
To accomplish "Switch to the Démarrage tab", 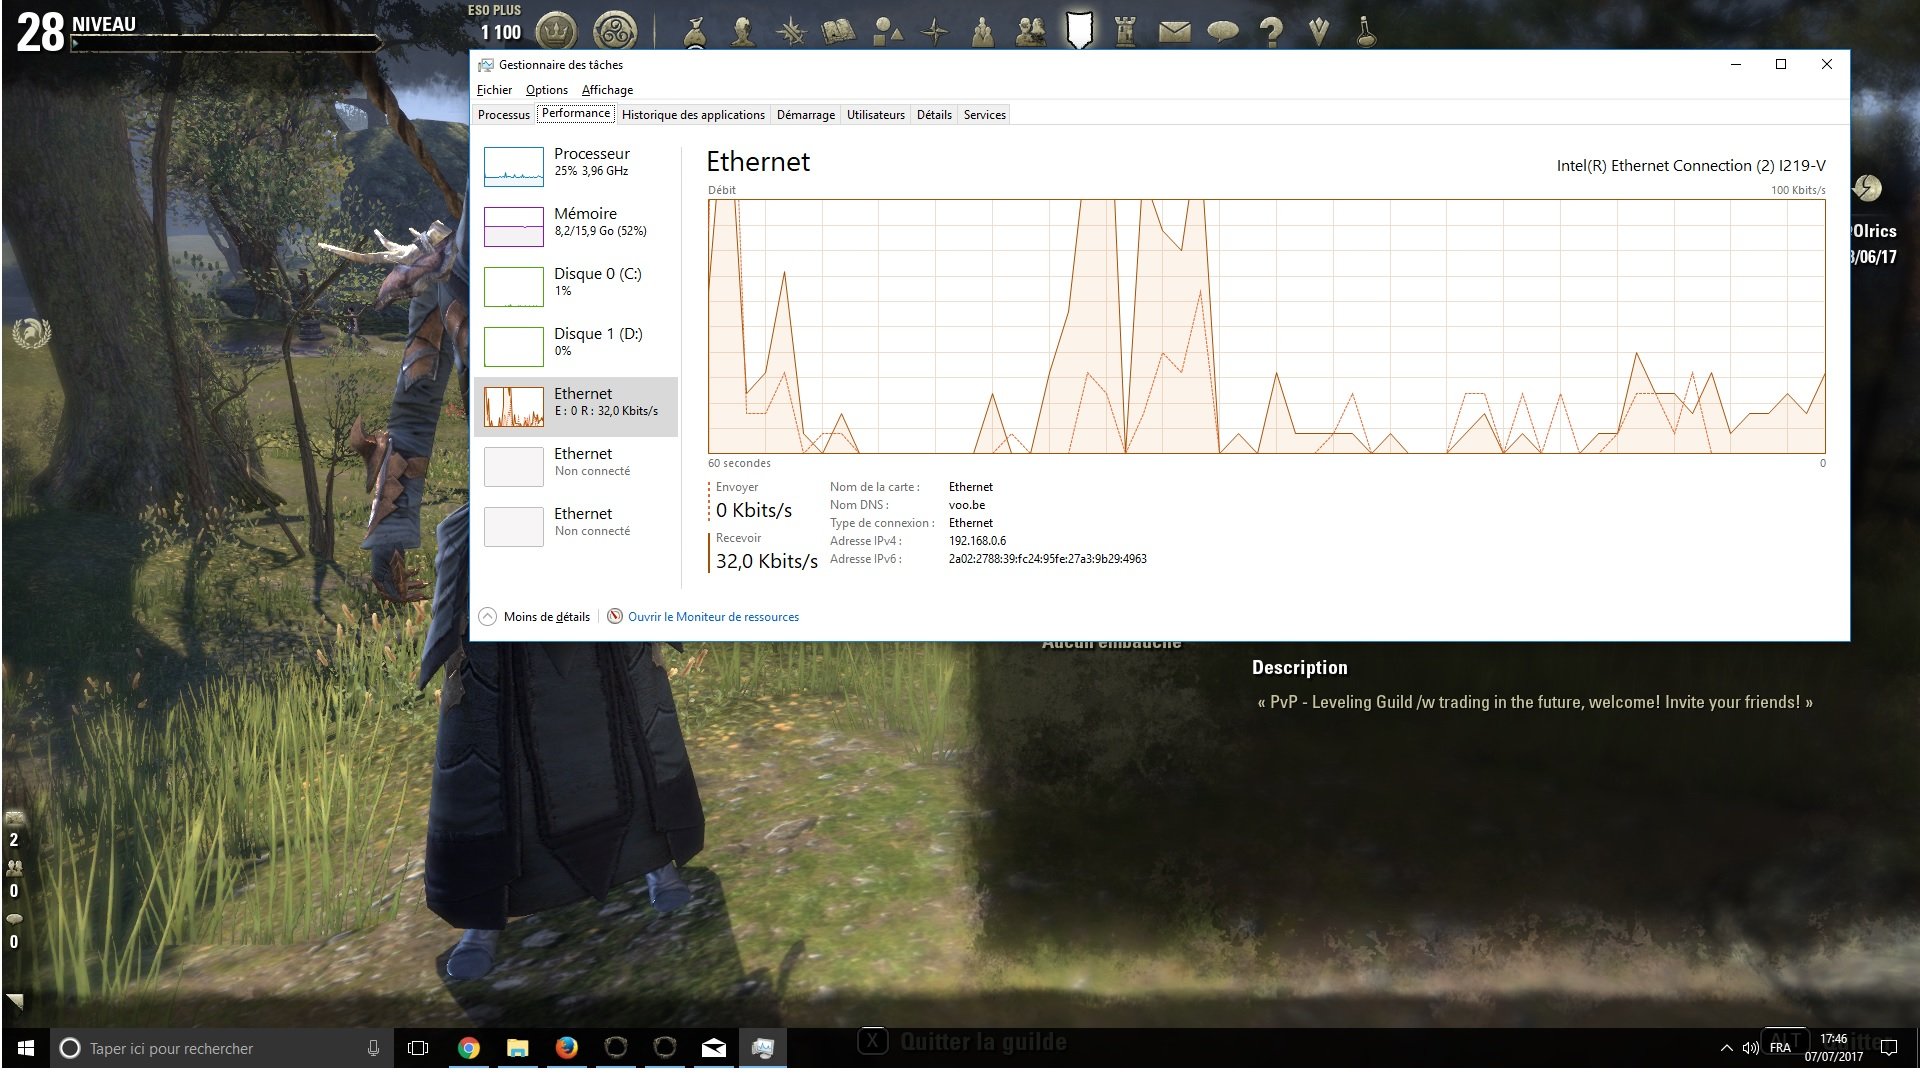I will point(806,115).
